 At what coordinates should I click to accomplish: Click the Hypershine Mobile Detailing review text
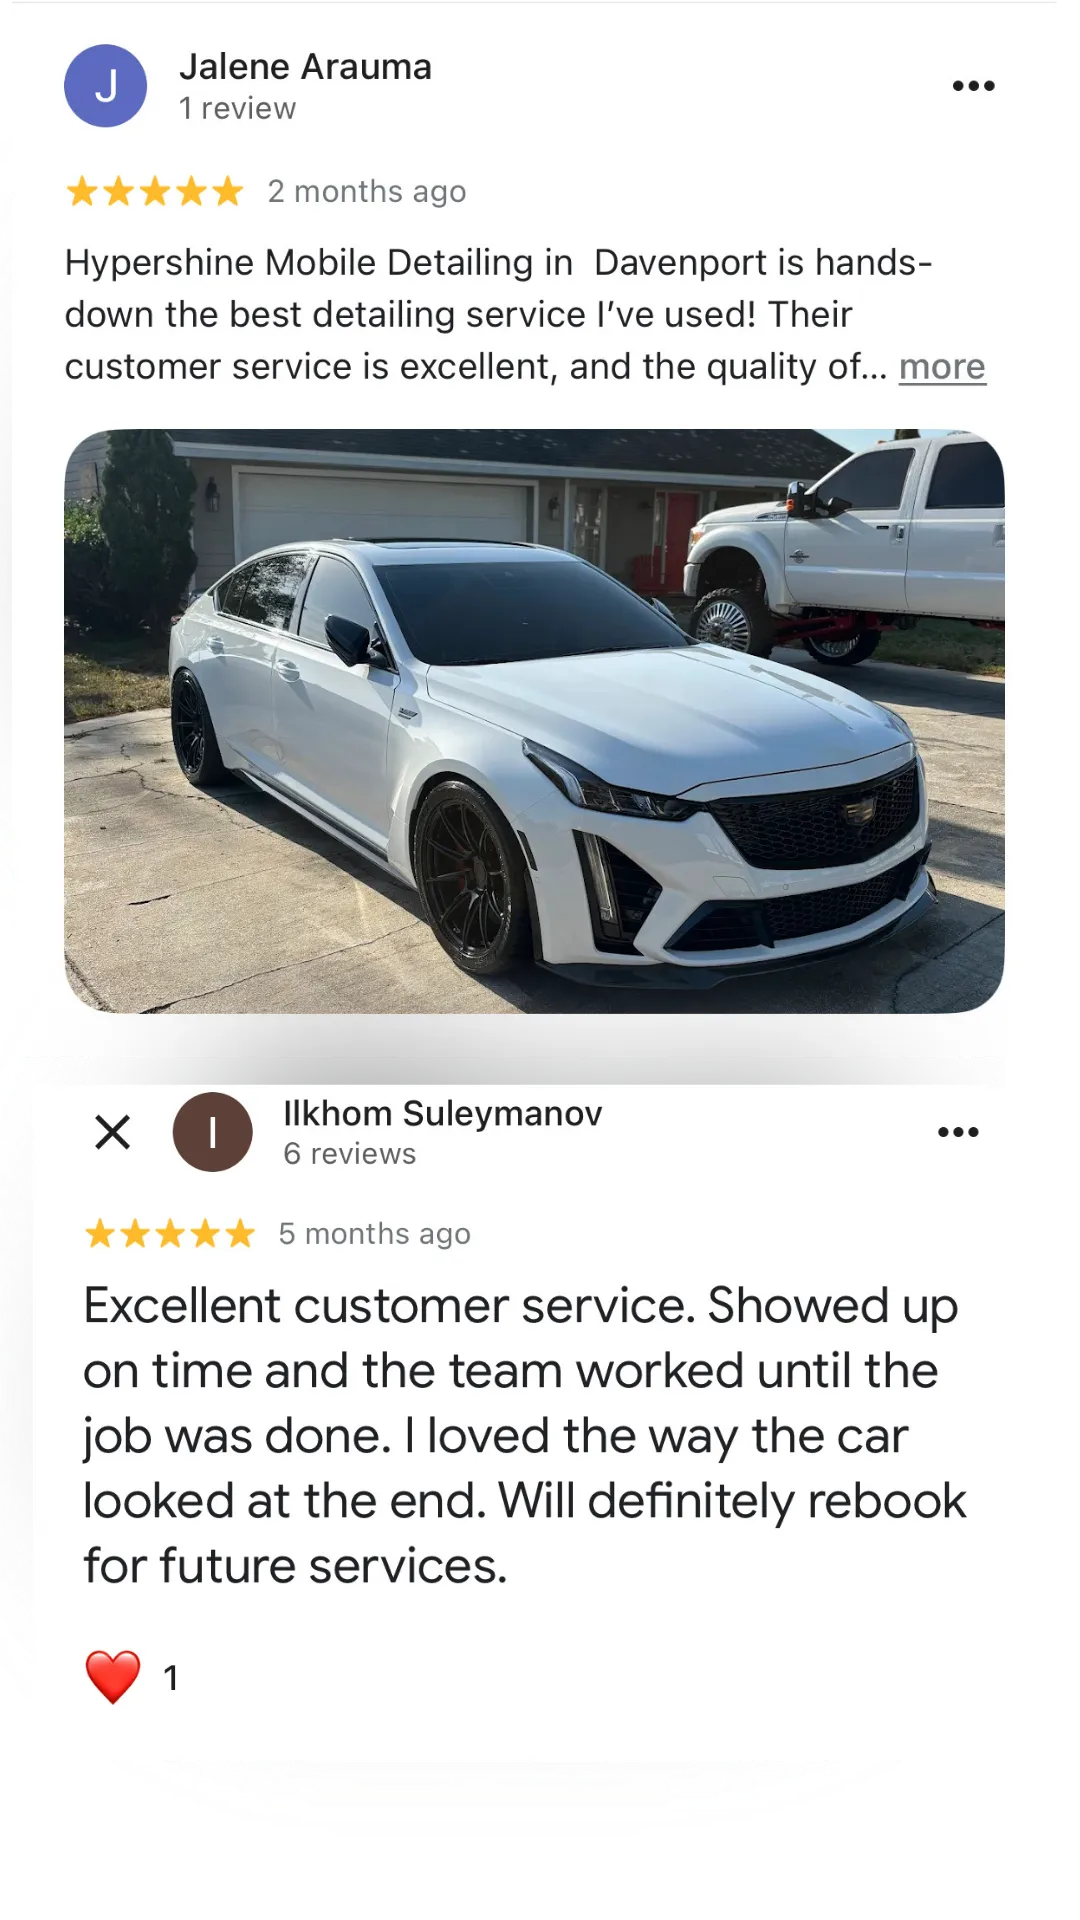500,315
